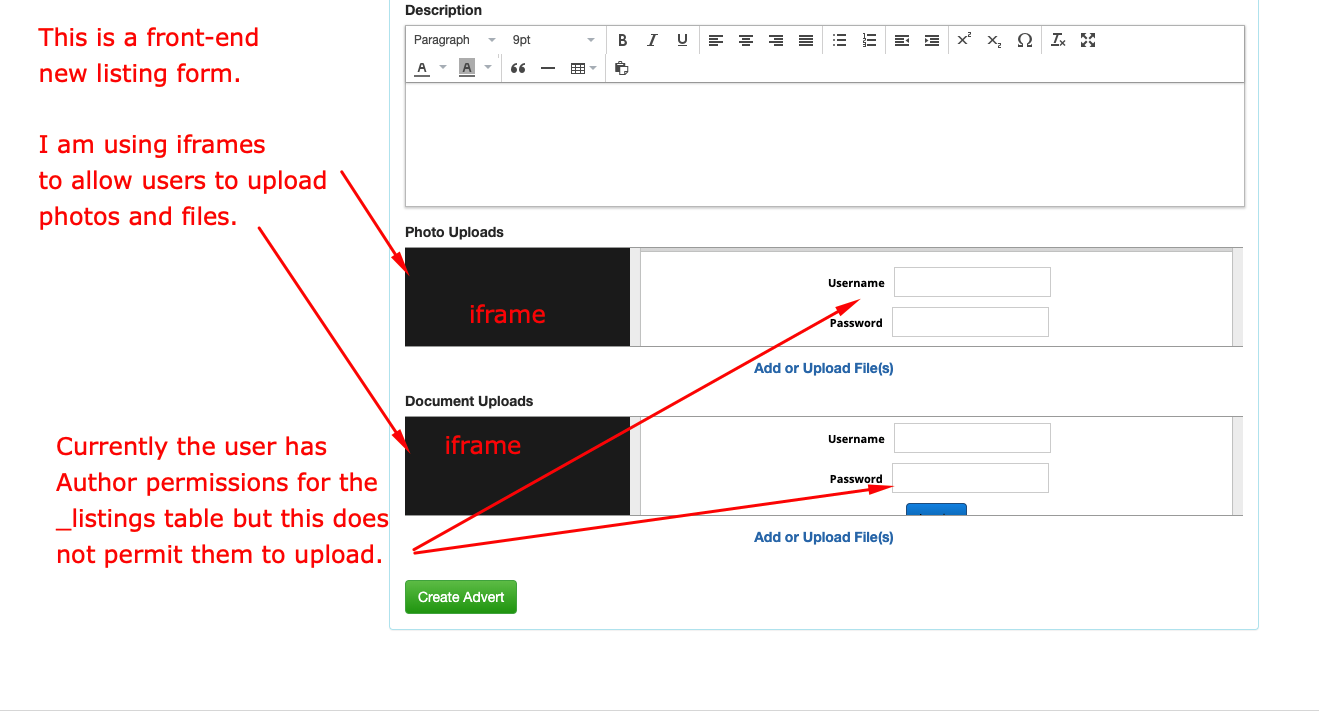The width and height of the screenshot is (1319, 724).
Task: Clear formatting from selected text
Action: pos(1058,40)
